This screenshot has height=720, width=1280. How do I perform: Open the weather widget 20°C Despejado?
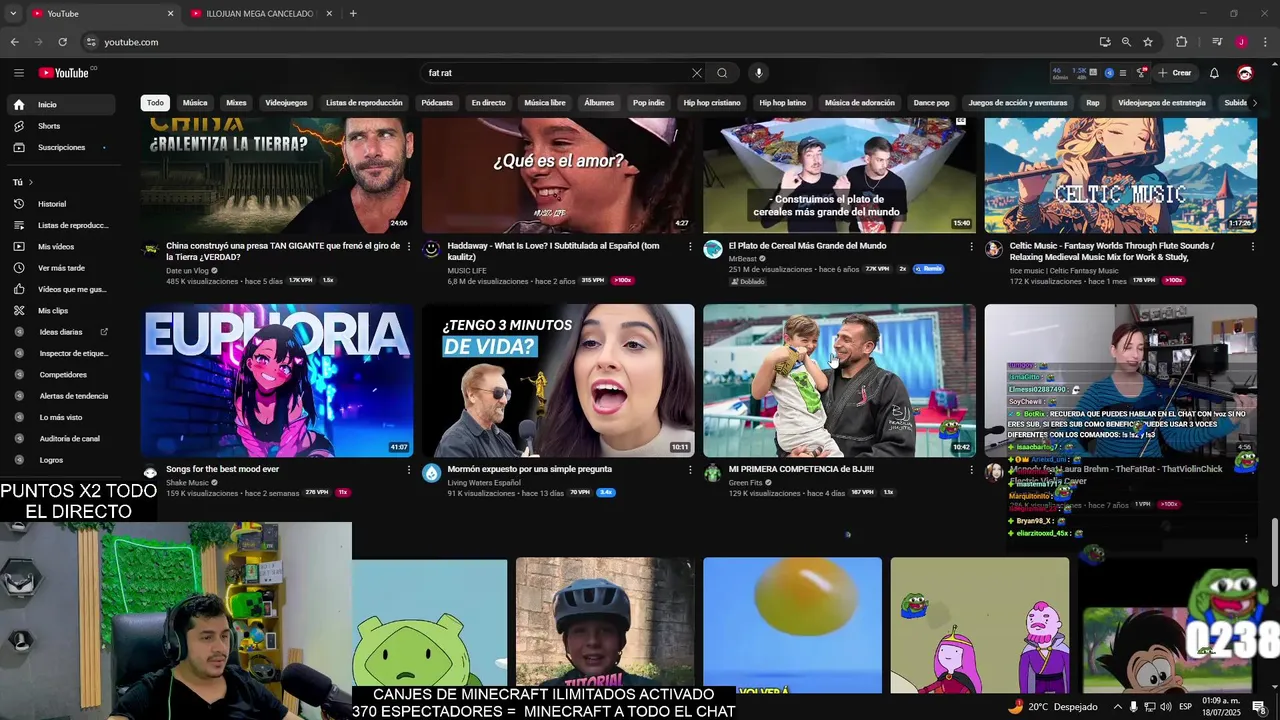click(x=1053, y=707)
